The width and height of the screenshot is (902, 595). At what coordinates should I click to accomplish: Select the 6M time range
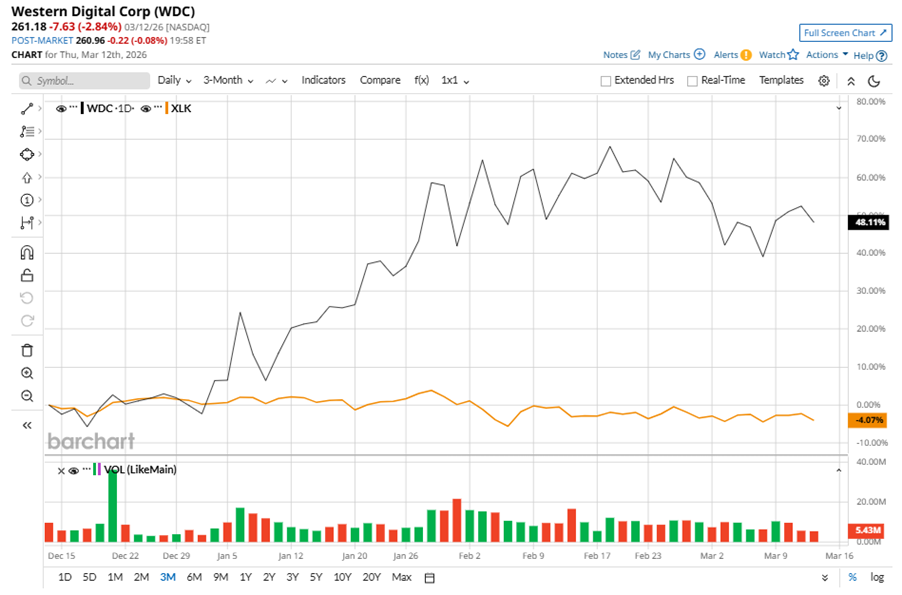point(194,577)
